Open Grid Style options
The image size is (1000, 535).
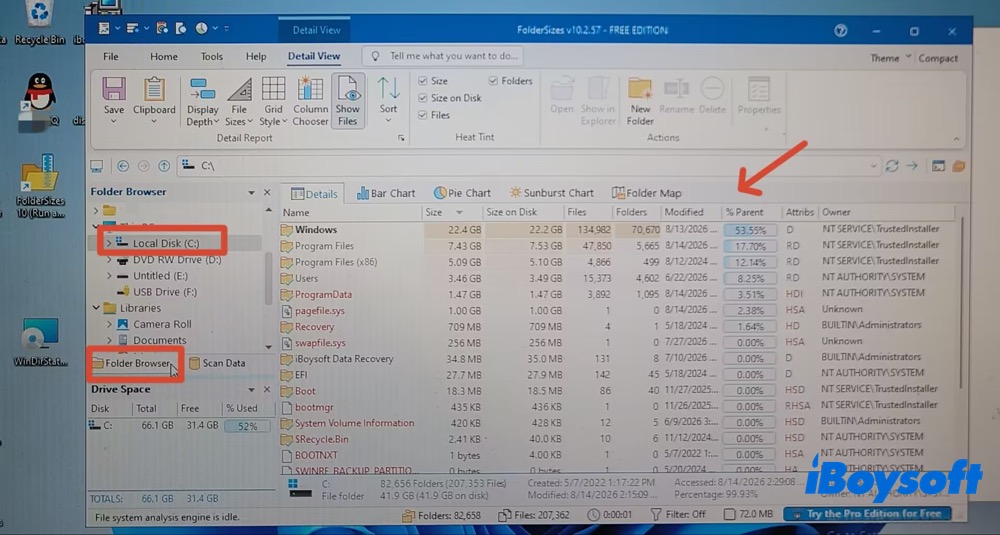coord(273,102)
